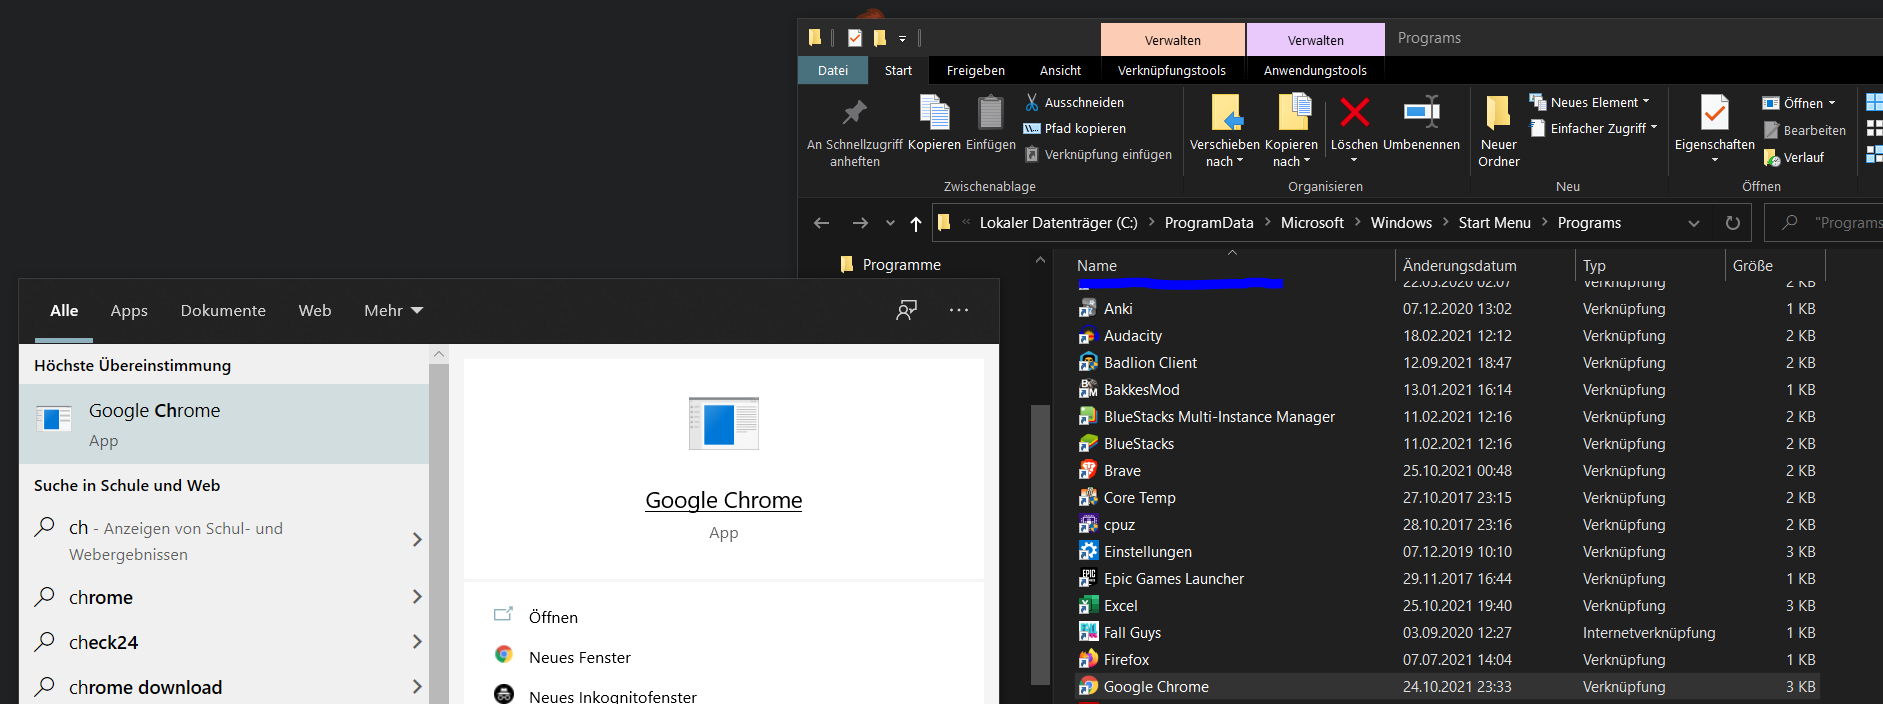1883x704 pixels.
Task: Switch to the Freigeben tab
Action: tap(975, 70)
